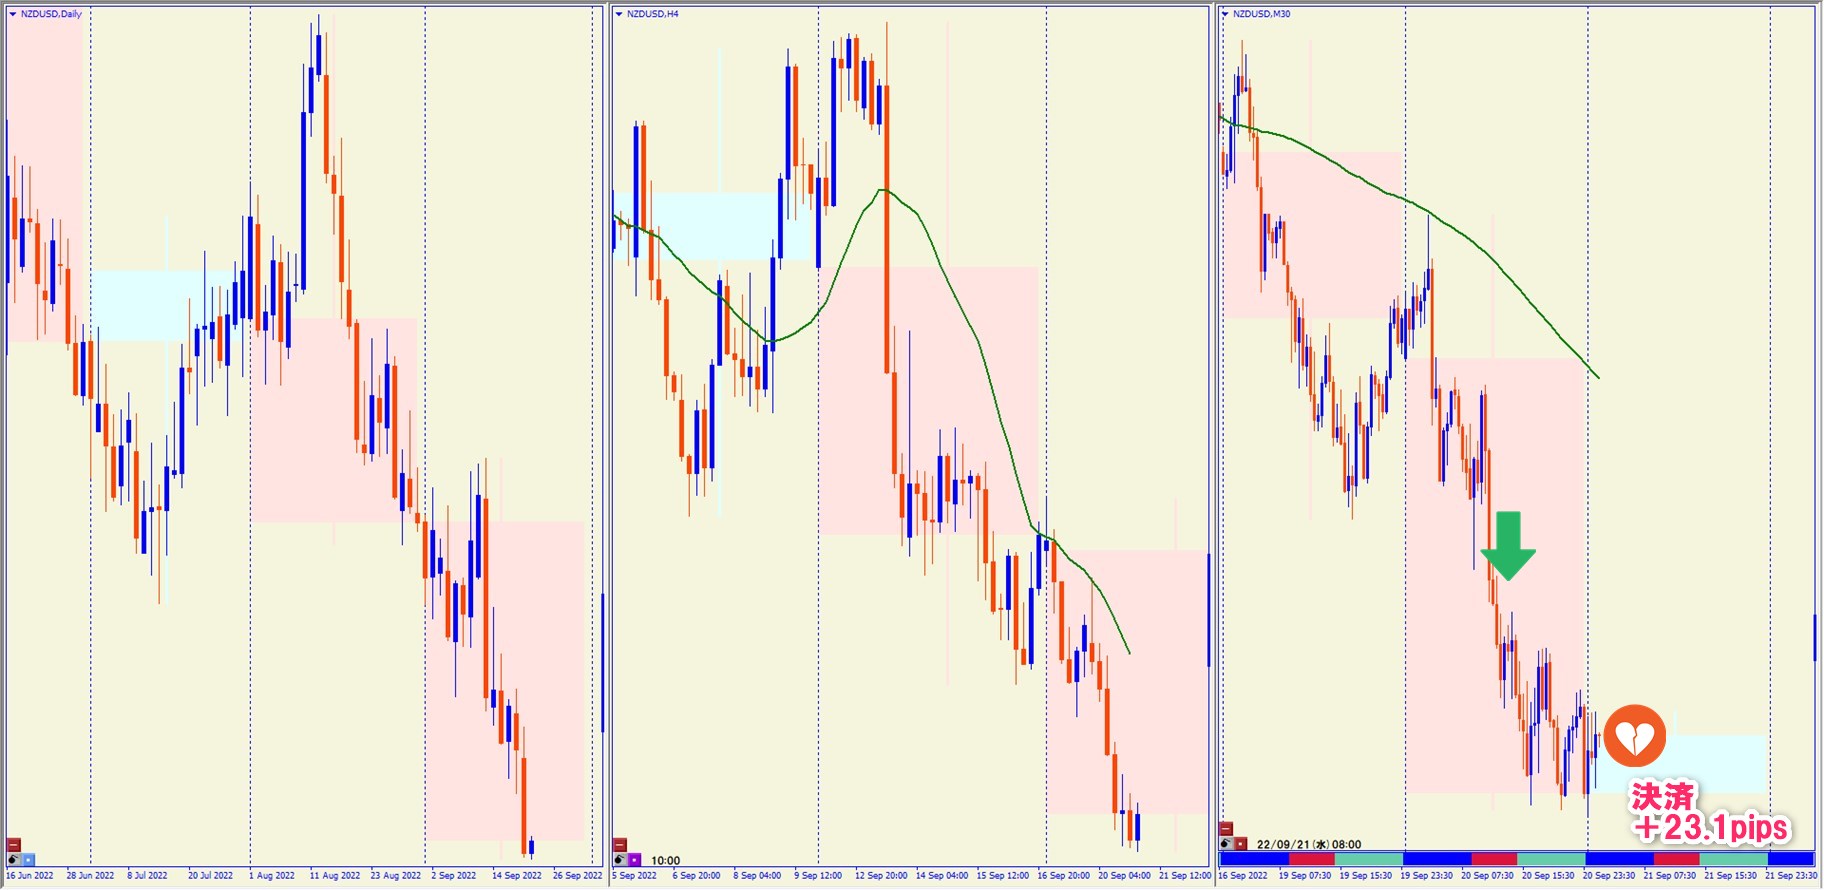
Task: Click bomb icon in M30 chart corner
Action: click(1226, 844)
